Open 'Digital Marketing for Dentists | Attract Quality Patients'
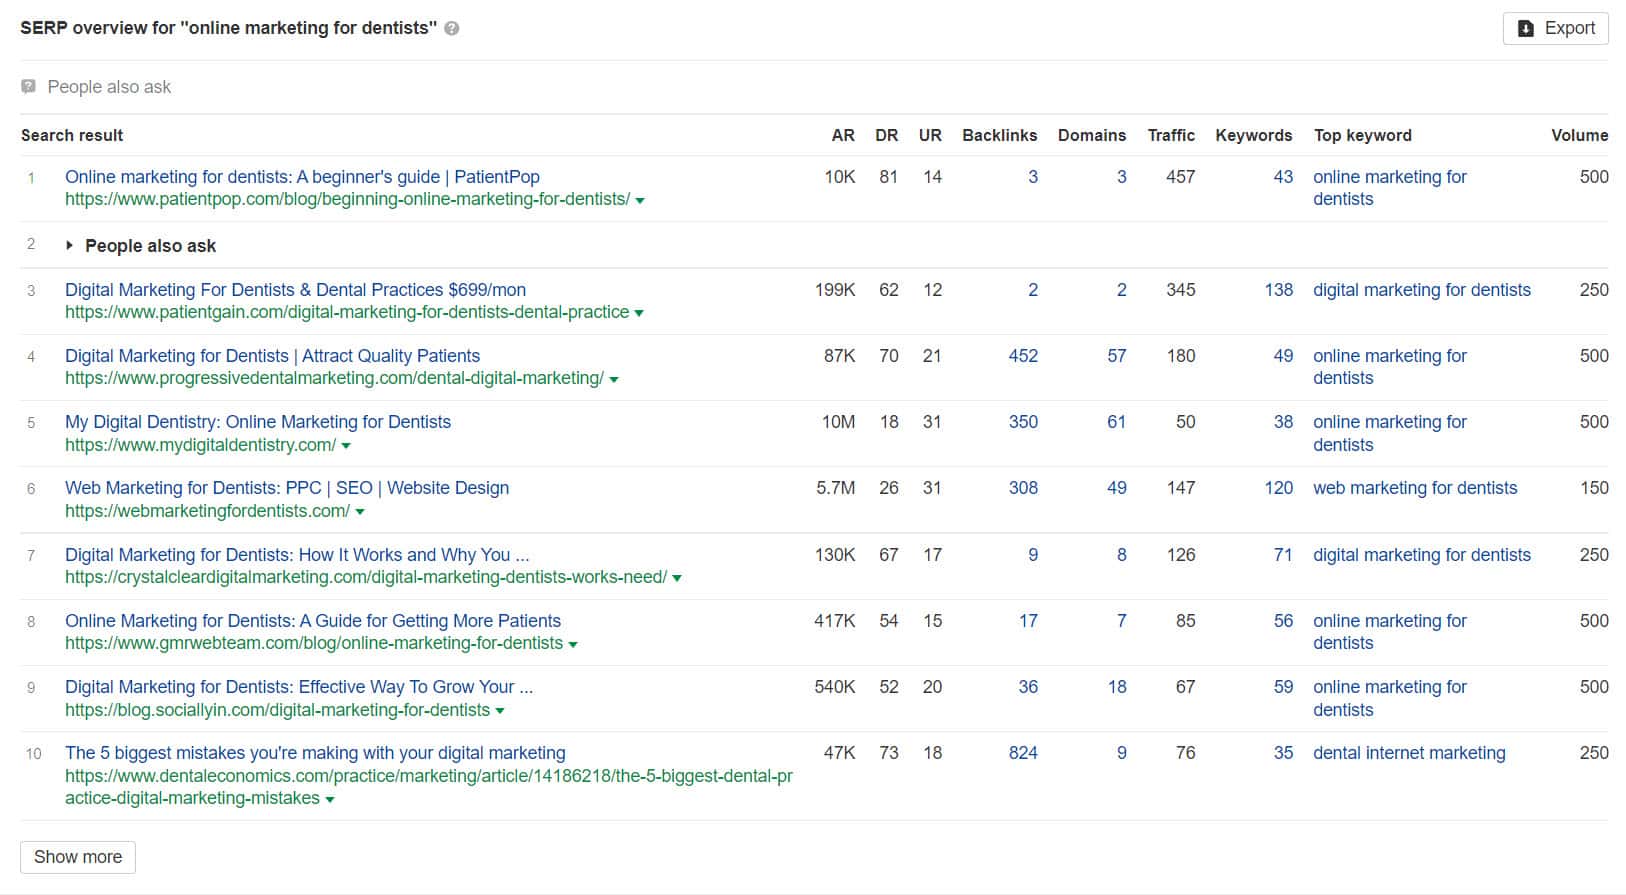This screenshot has width=1626, height=895. (272, 356)
